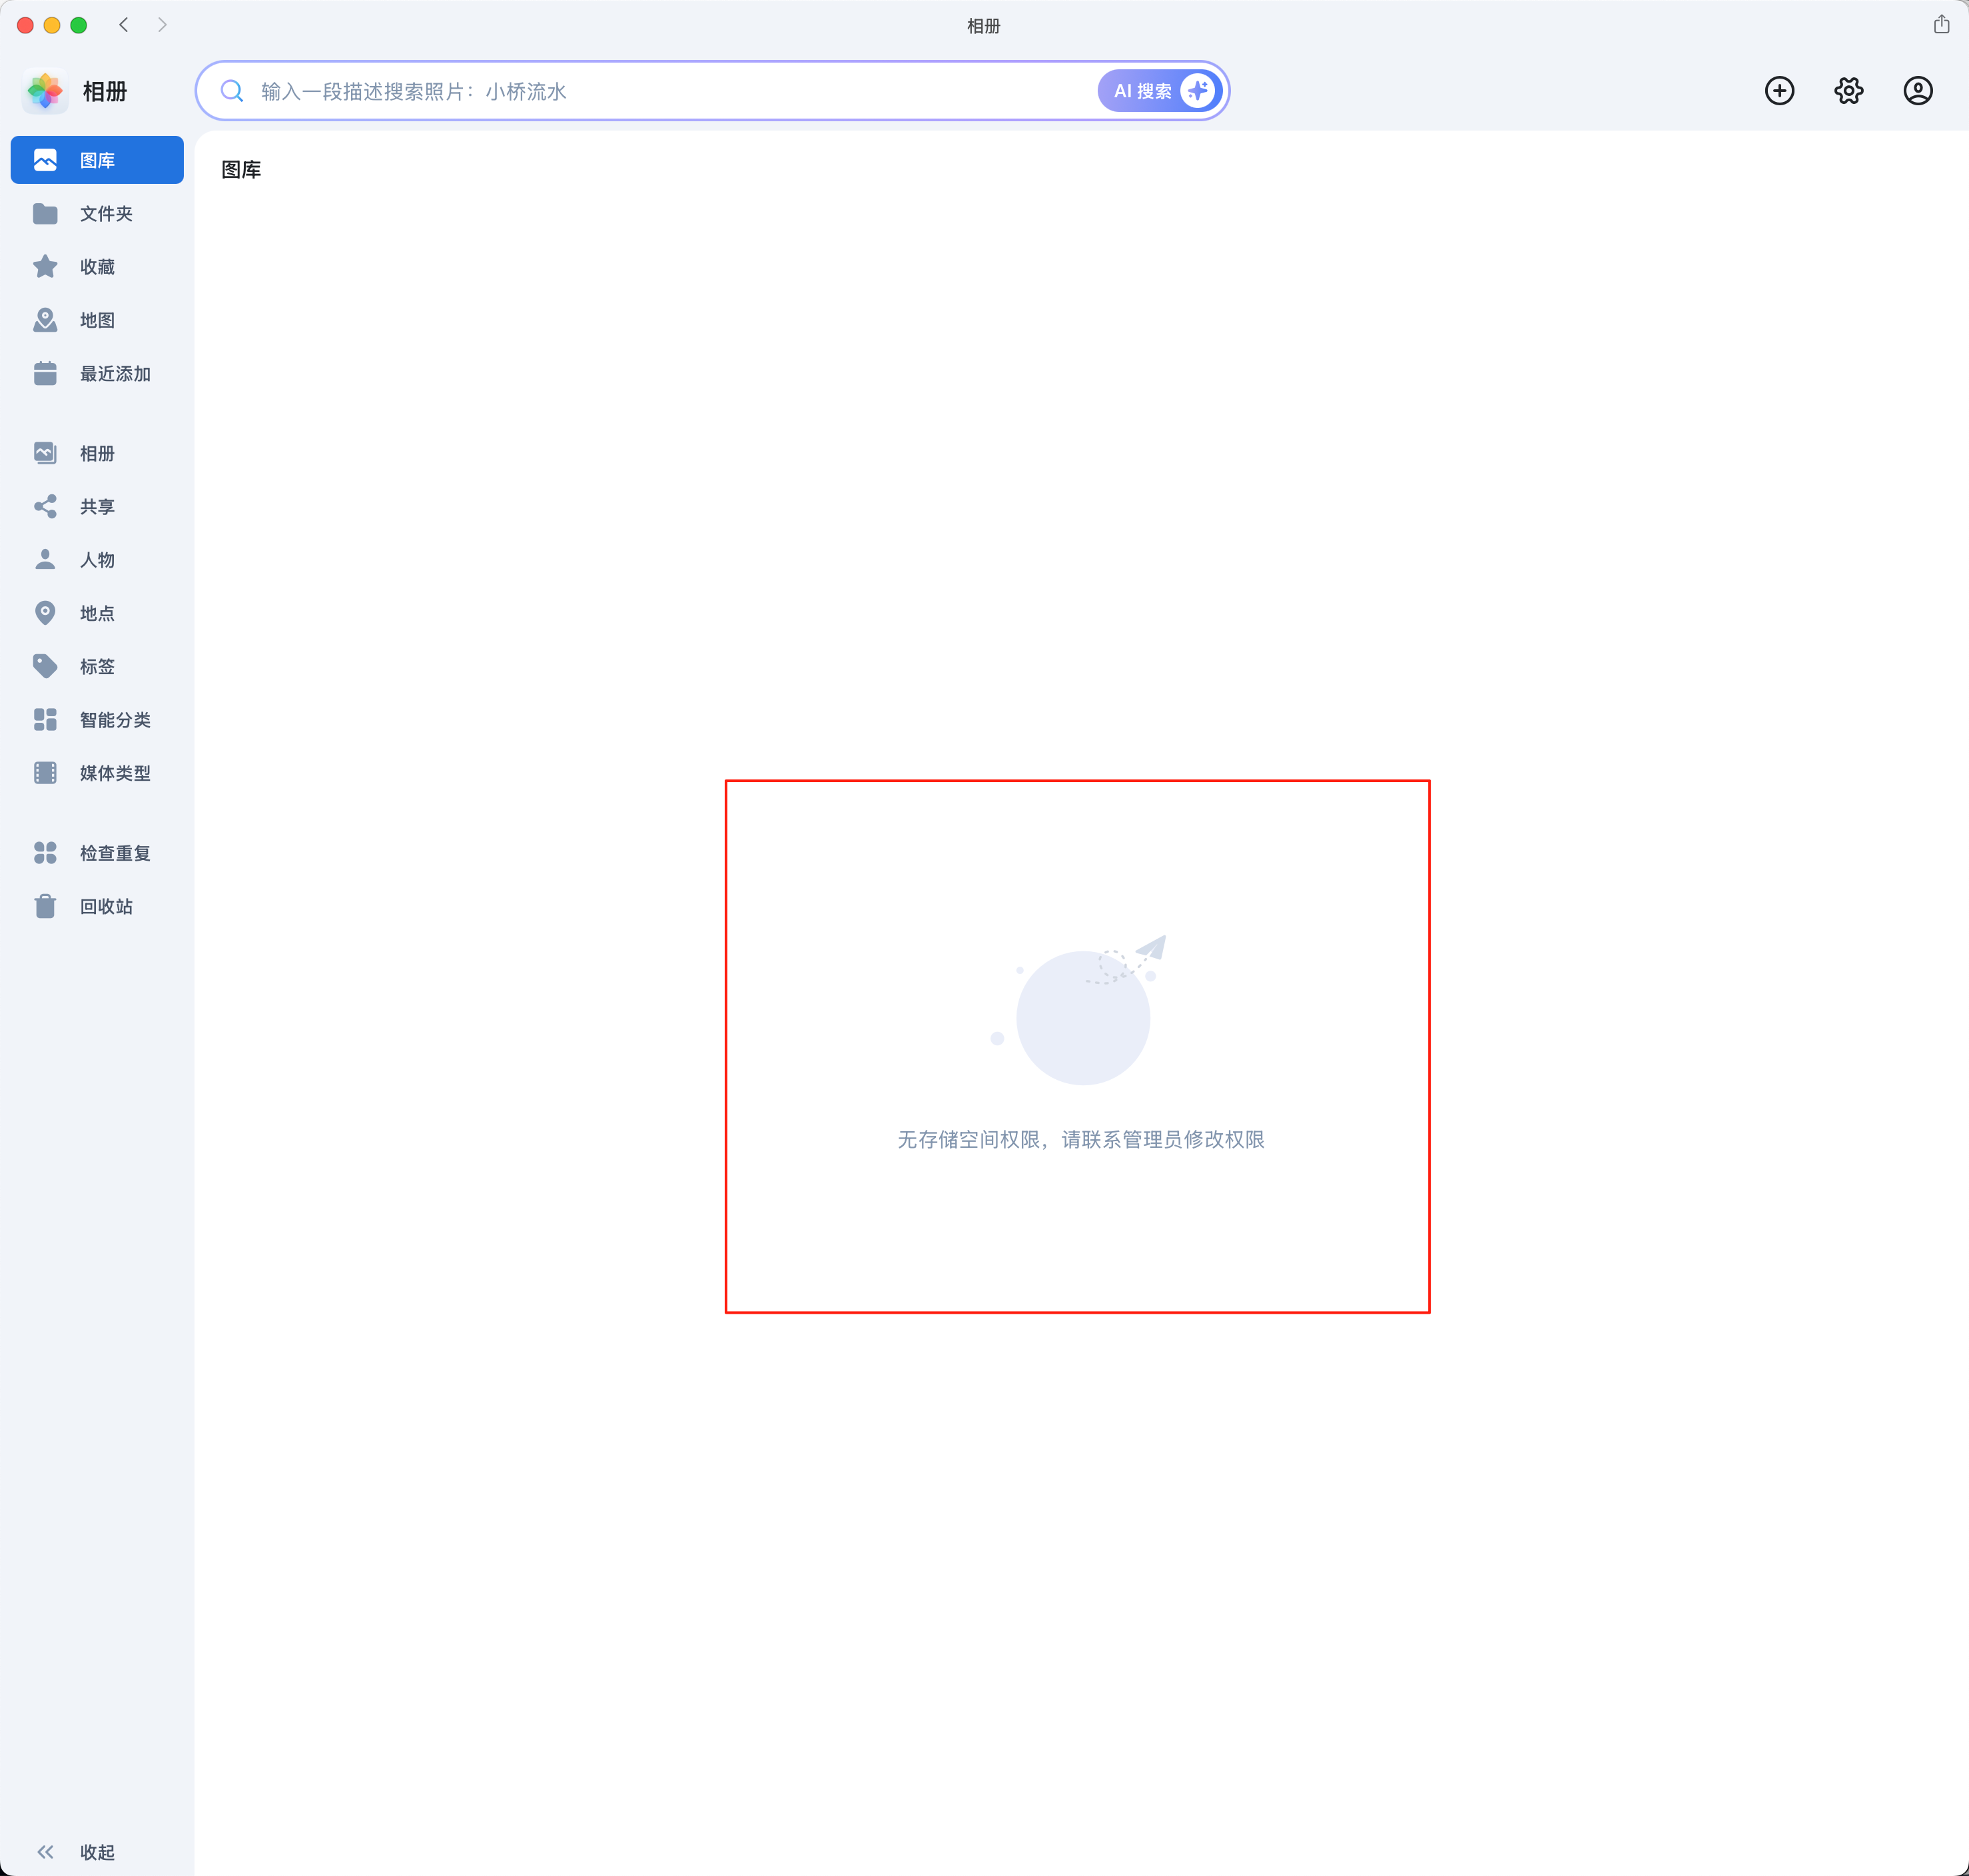Open settings with the gear icon
Viewport: 1969px width, 1876px height.
click(1848, 91)
